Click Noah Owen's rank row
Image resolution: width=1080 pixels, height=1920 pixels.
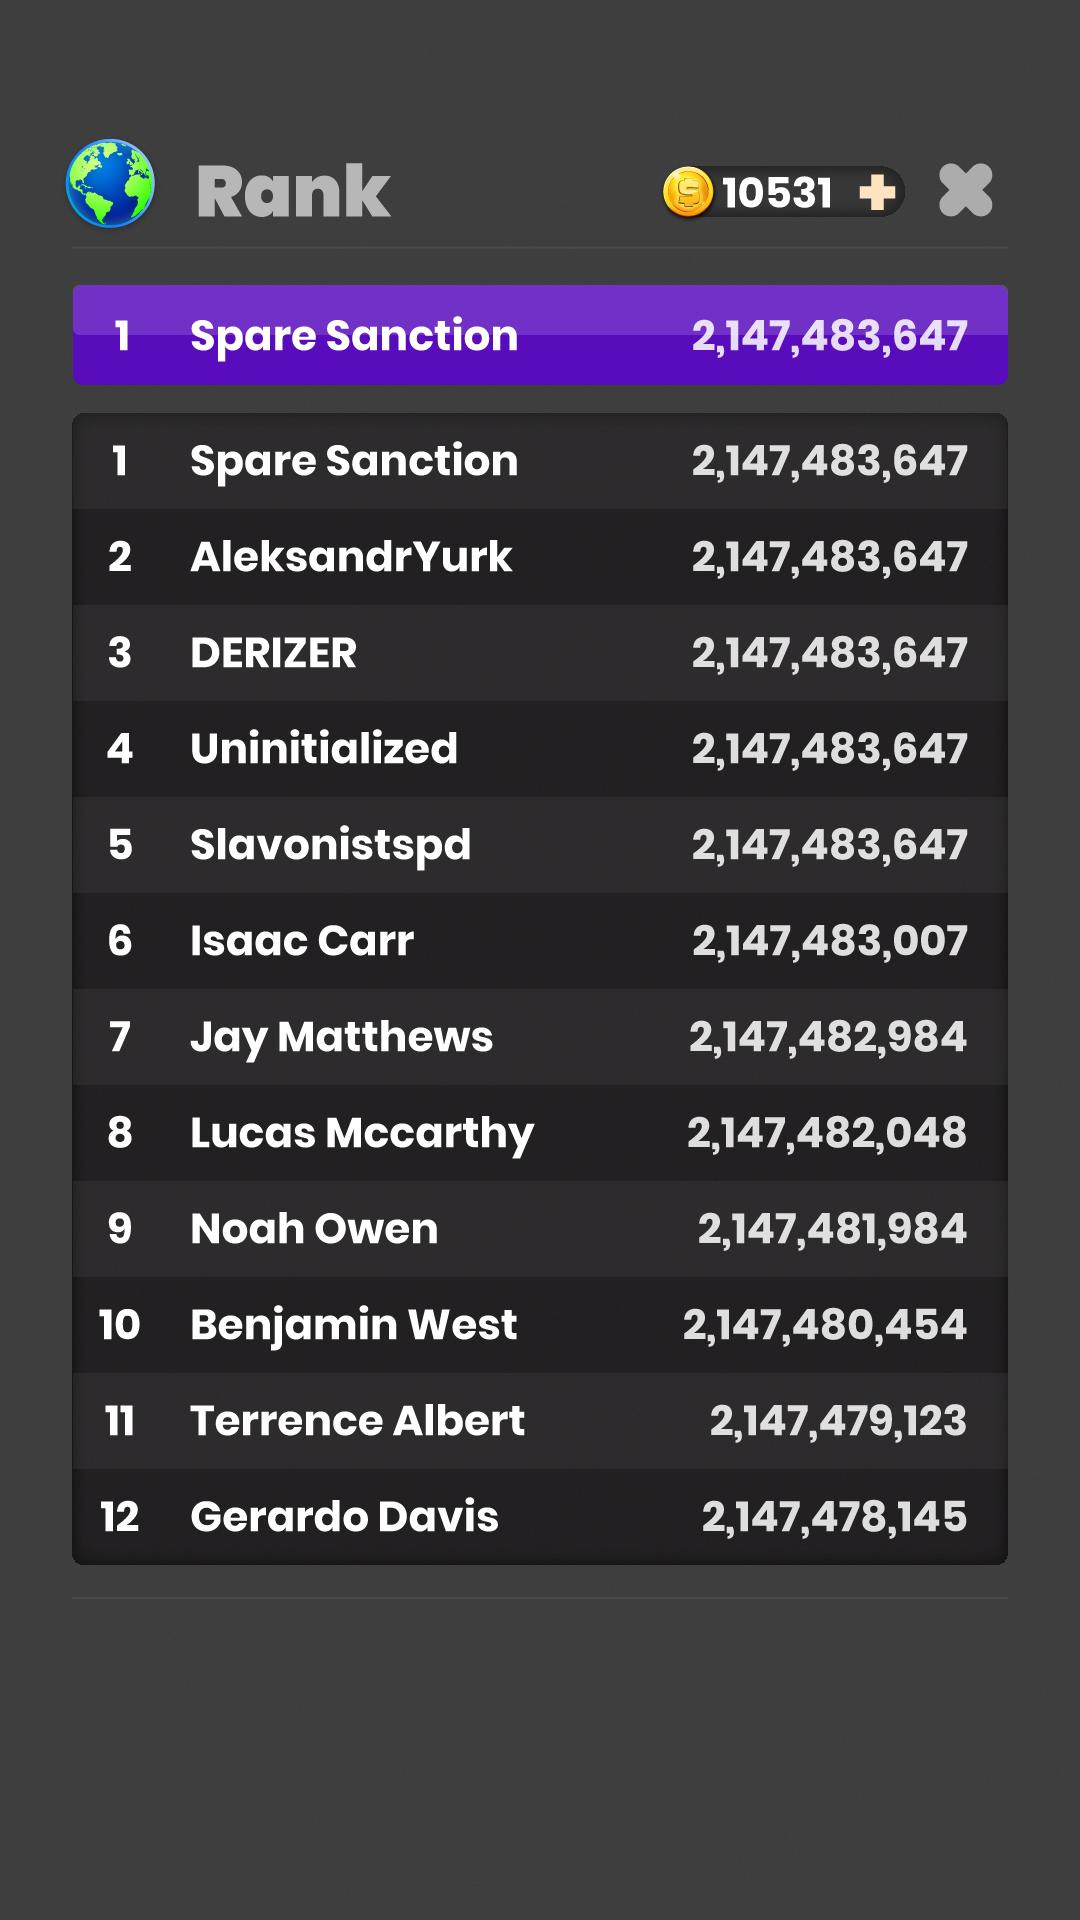tap(540, 1229)
